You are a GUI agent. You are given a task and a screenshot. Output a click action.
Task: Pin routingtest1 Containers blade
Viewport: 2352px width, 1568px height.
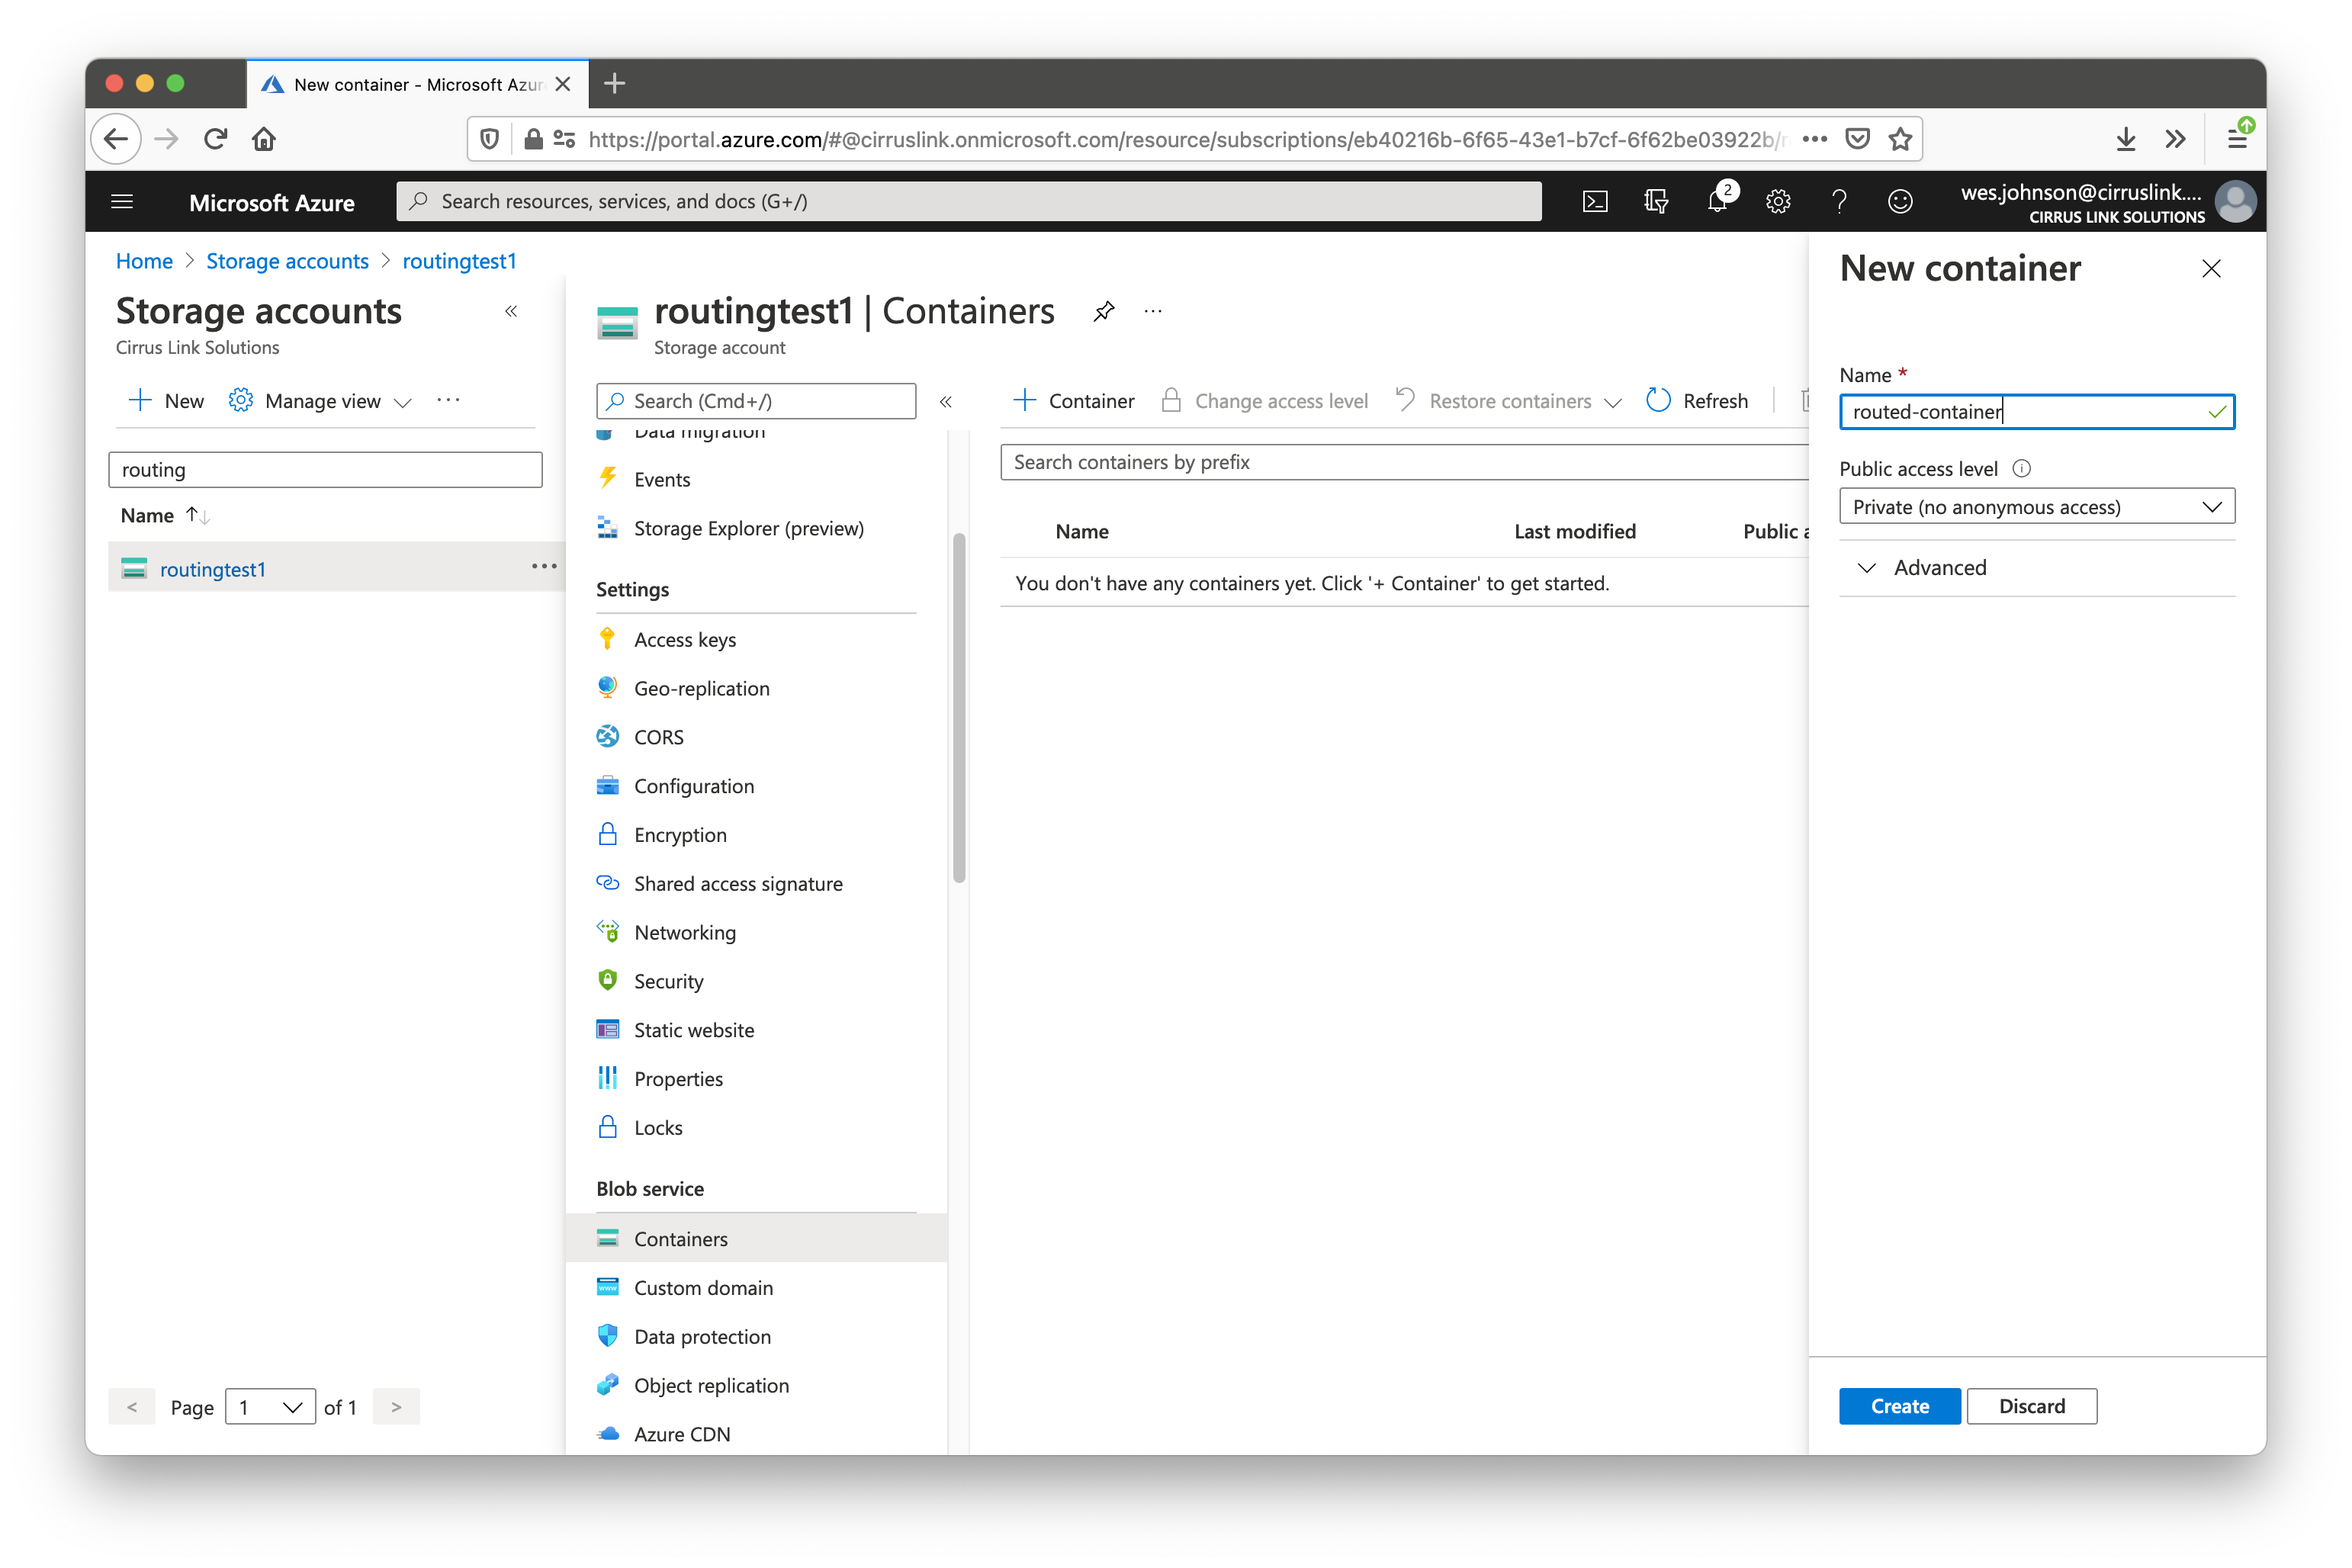(x=1104, y=311)
